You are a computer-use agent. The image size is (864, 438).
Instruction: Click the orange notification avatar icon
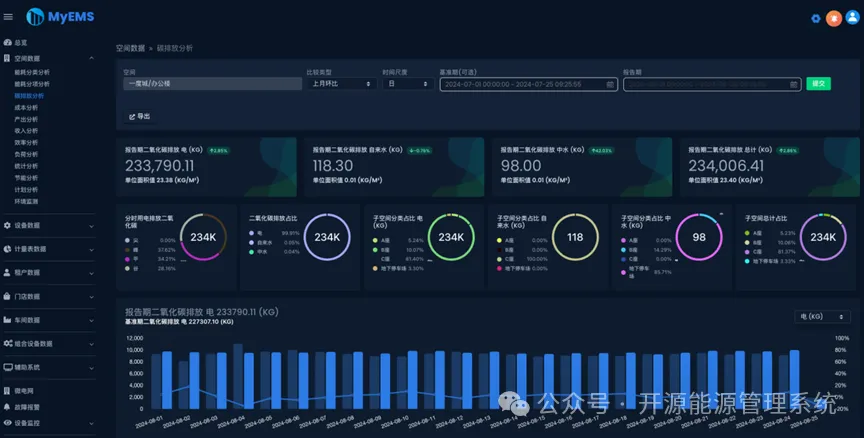(834, 18)
